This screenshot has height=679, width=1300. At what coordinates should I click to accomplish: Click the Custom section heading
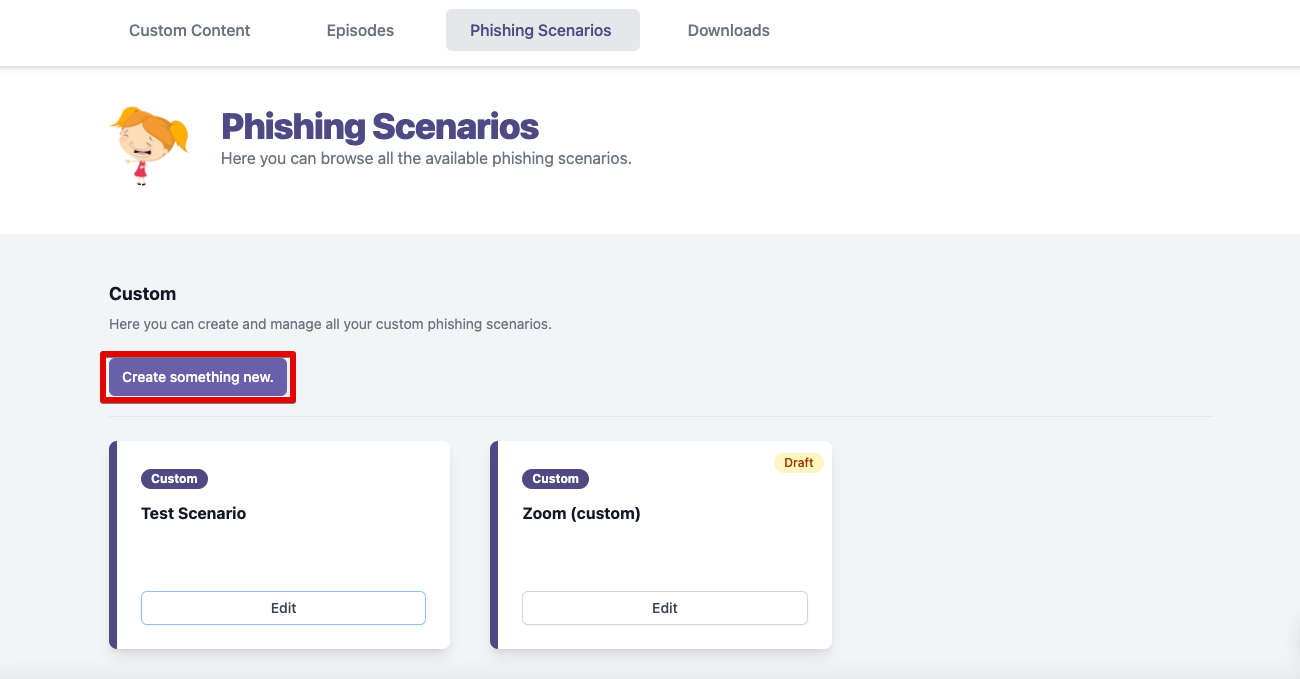[142, 294]
